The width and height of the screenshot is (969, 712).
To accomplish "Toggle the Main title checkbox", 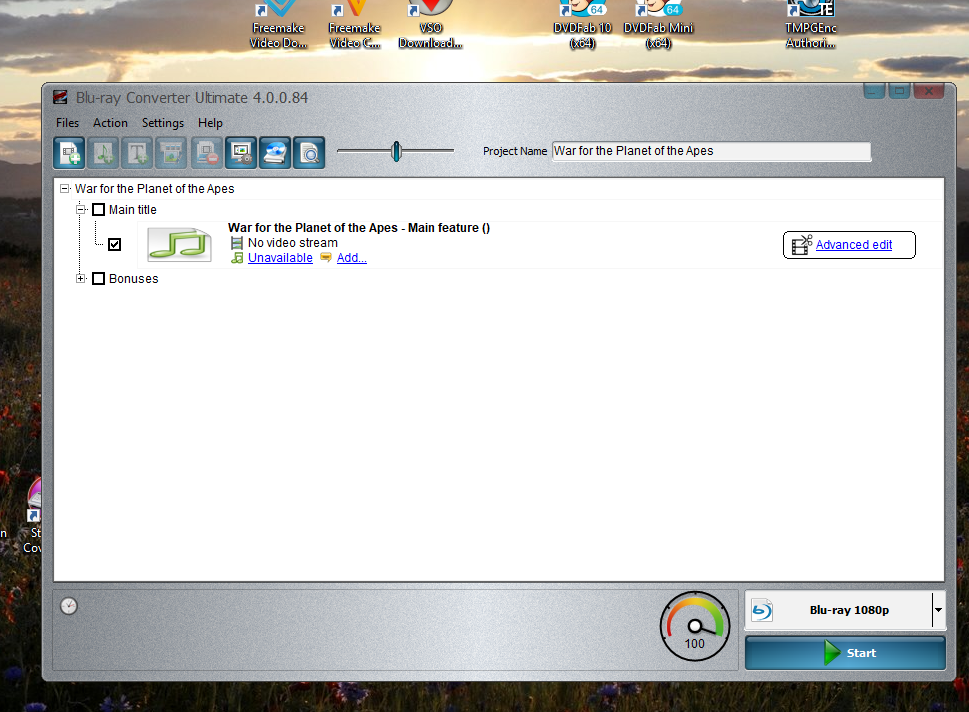I will pos(98,210).
